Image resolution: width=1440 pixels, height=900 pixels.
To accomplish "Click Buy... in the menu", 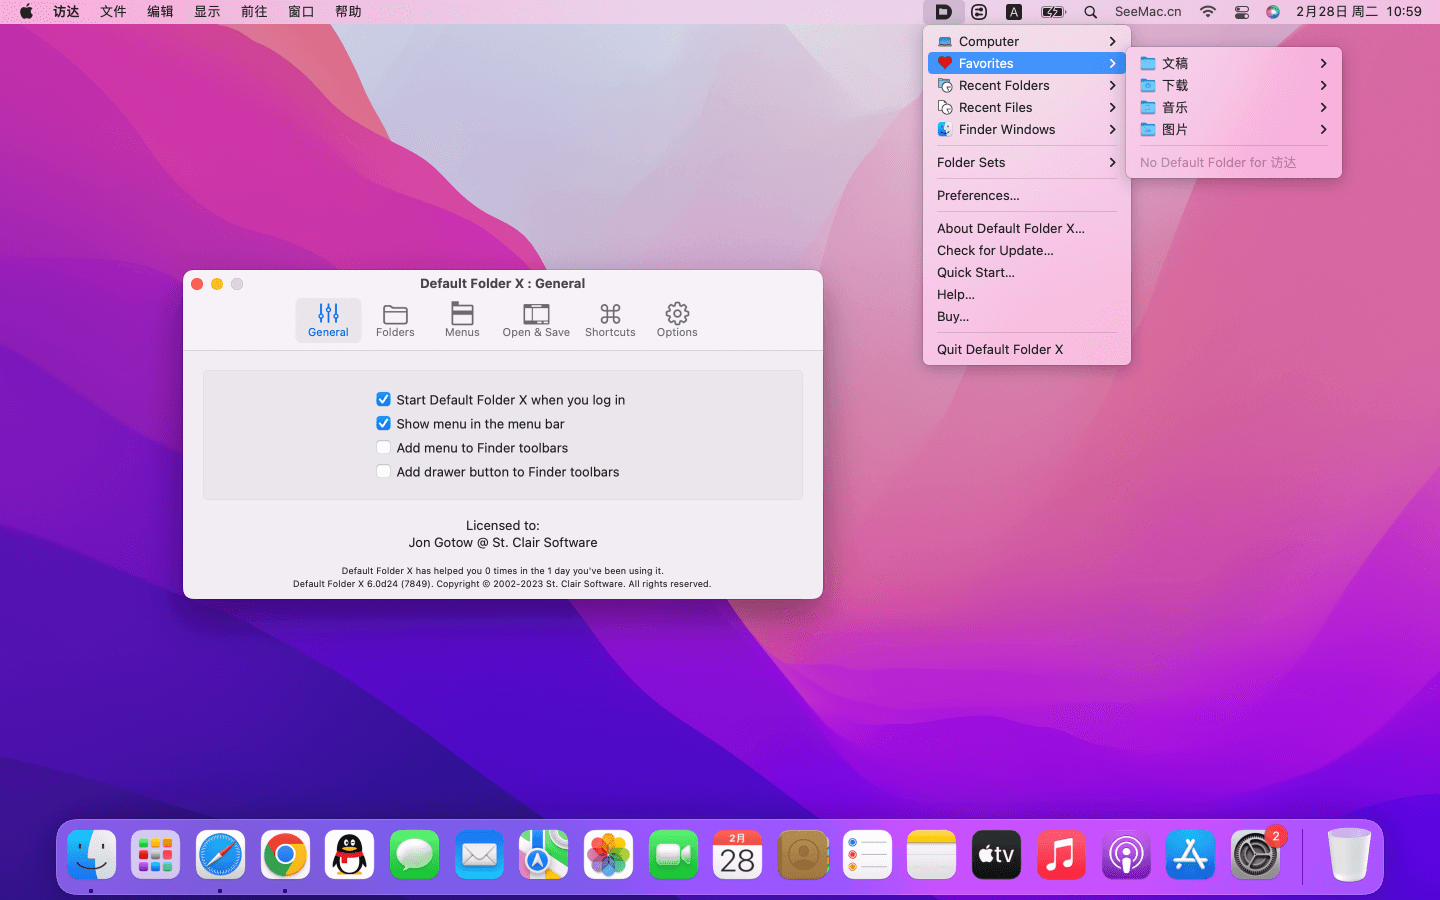I will [1027, 316].
